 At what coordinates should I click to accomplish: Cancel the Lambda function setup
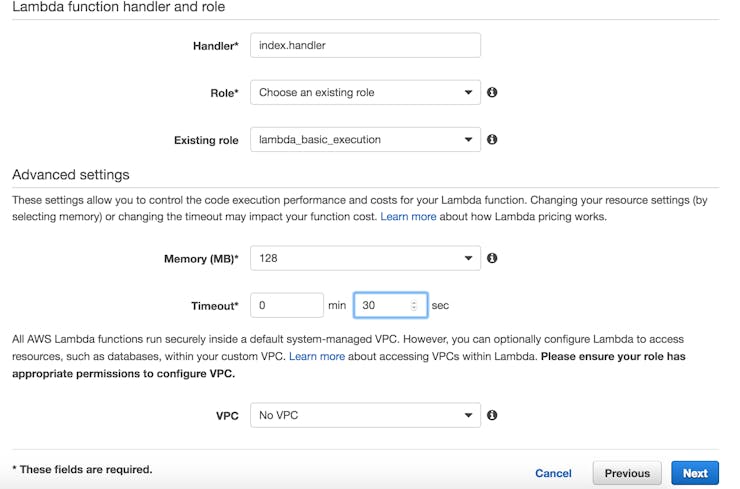[553, 473]
